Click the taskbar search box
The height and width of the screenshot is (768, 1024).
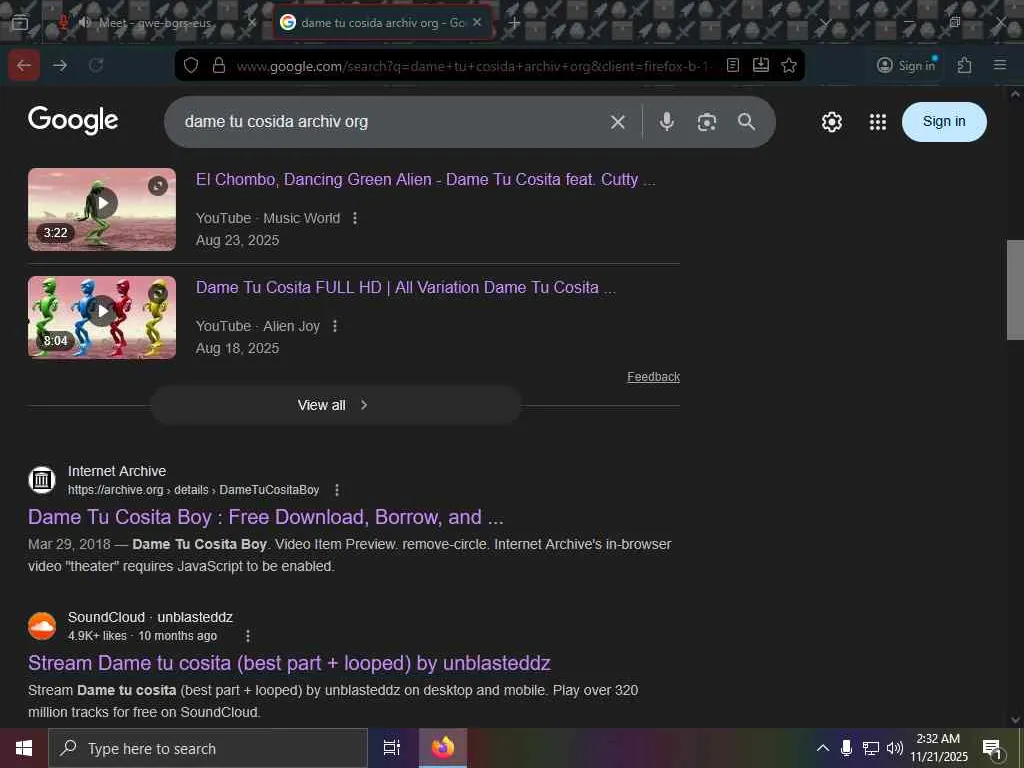point(208,748)
